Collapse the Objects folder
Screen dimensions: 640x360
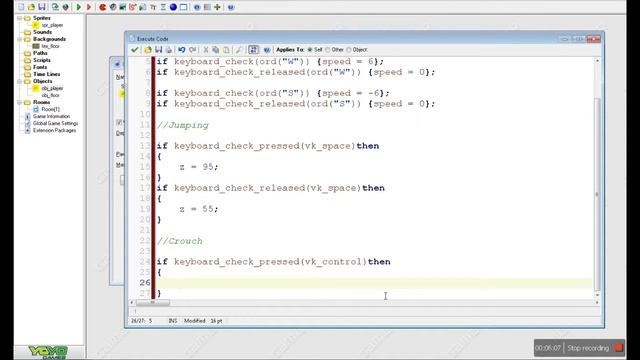[19, 81]
